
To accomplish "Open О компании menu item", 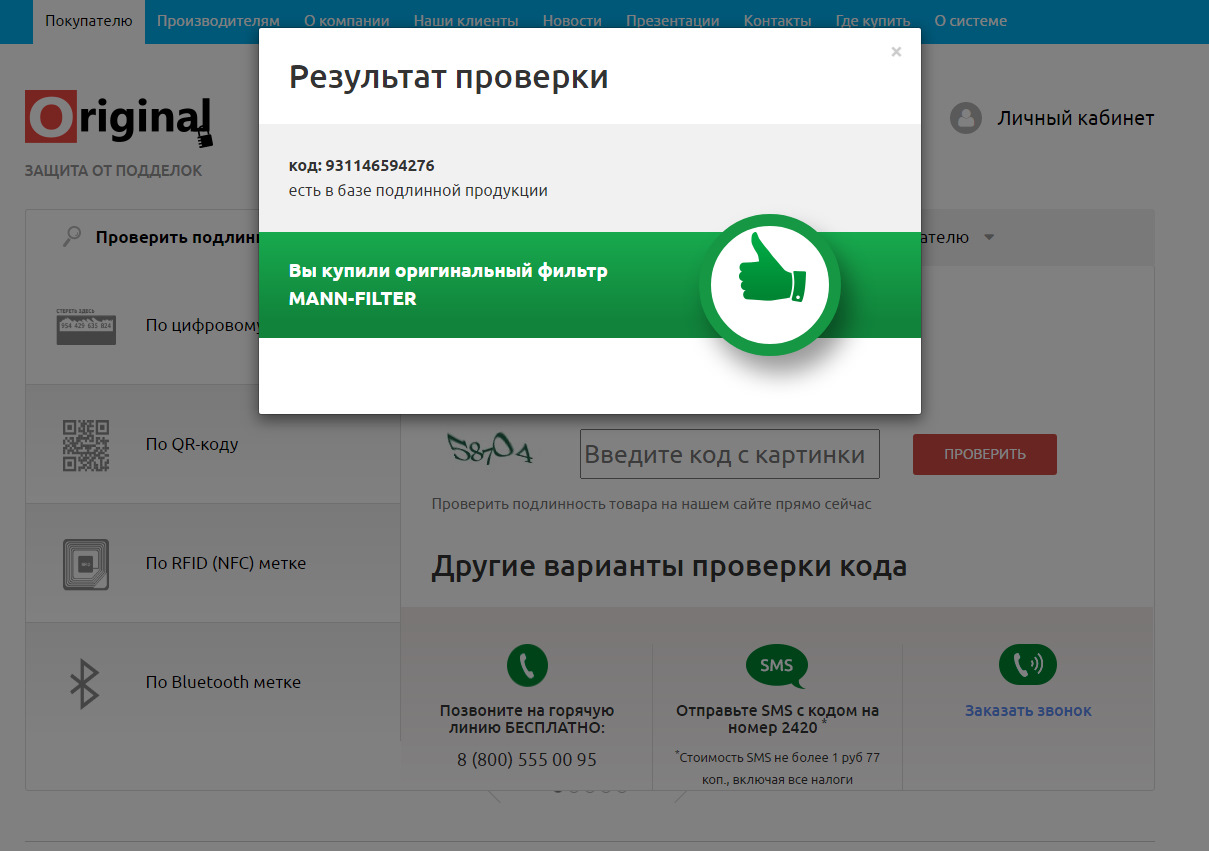I will [x=346, y=21].
